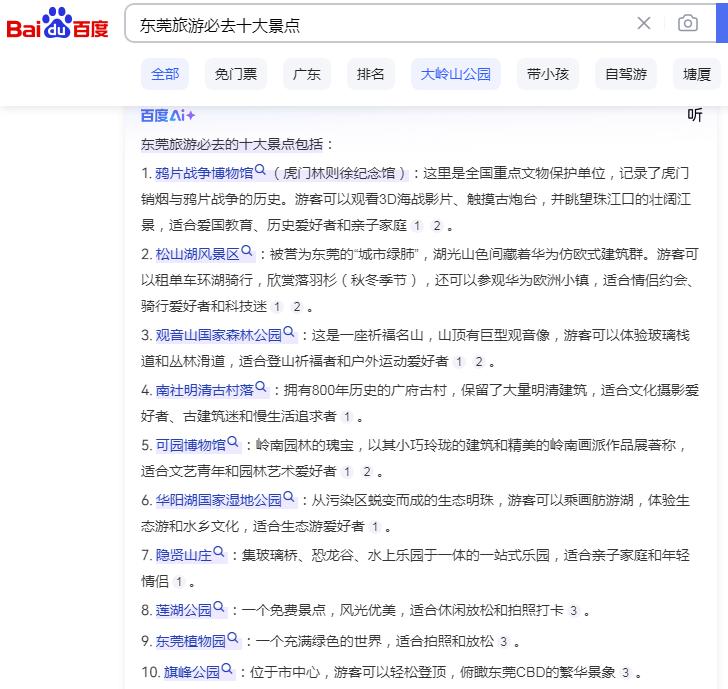Open the 华阳湖国家湿地公园 link
This screenshot has height=689, width=728.
click(218, 499)
